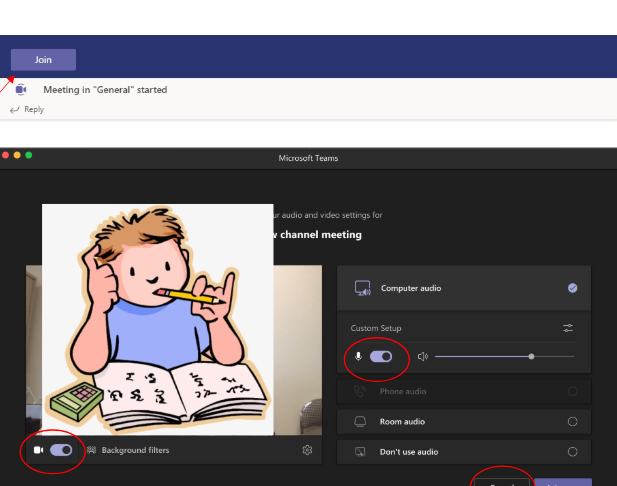Click the Computer audio selected checkmark
The height and width of the screenshot is (486, 617).
[x=573, y=288]
